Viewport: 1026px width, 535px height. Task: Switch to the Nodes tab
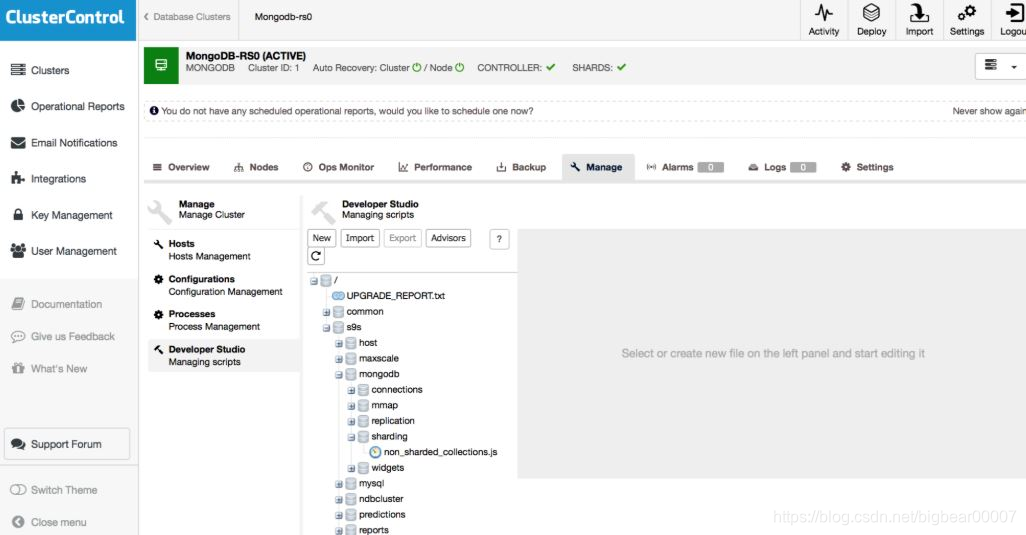click(256, 167)
